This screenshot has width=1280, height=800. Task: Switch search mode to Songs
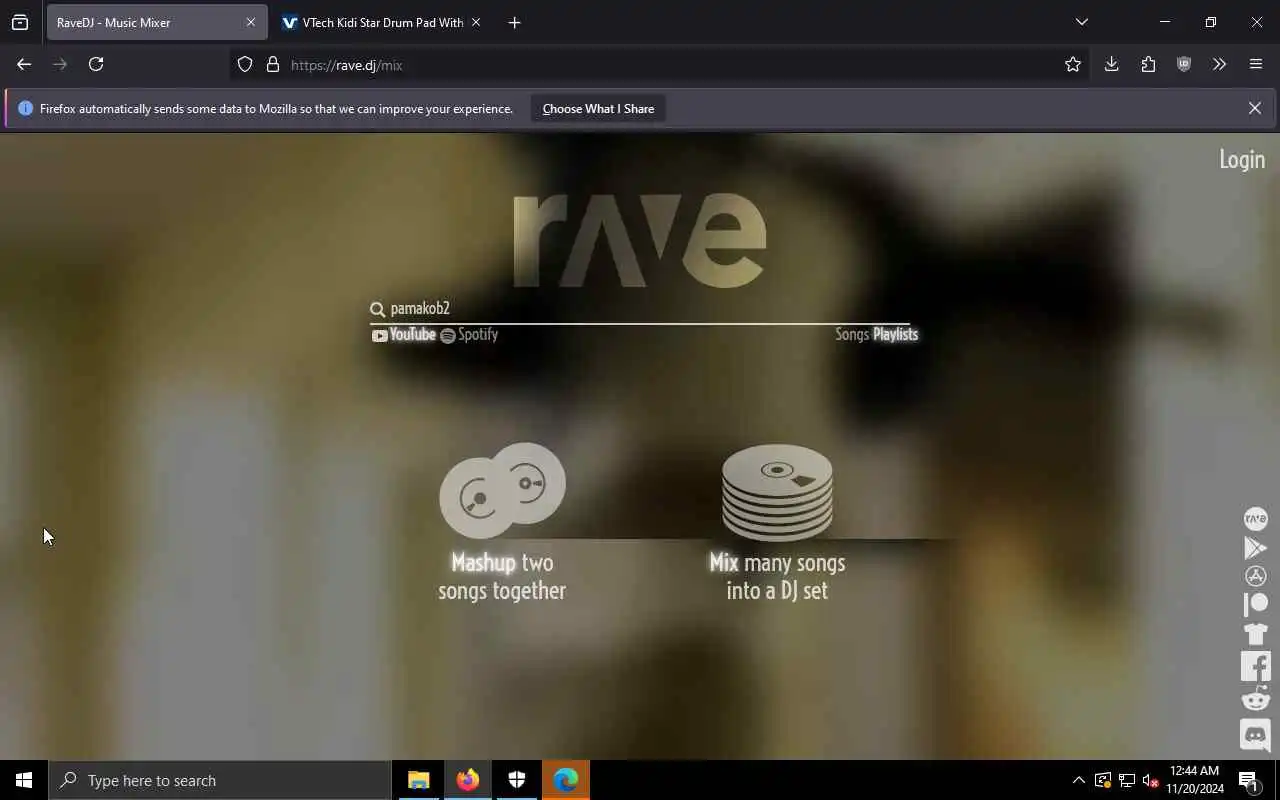click(852, 335)
